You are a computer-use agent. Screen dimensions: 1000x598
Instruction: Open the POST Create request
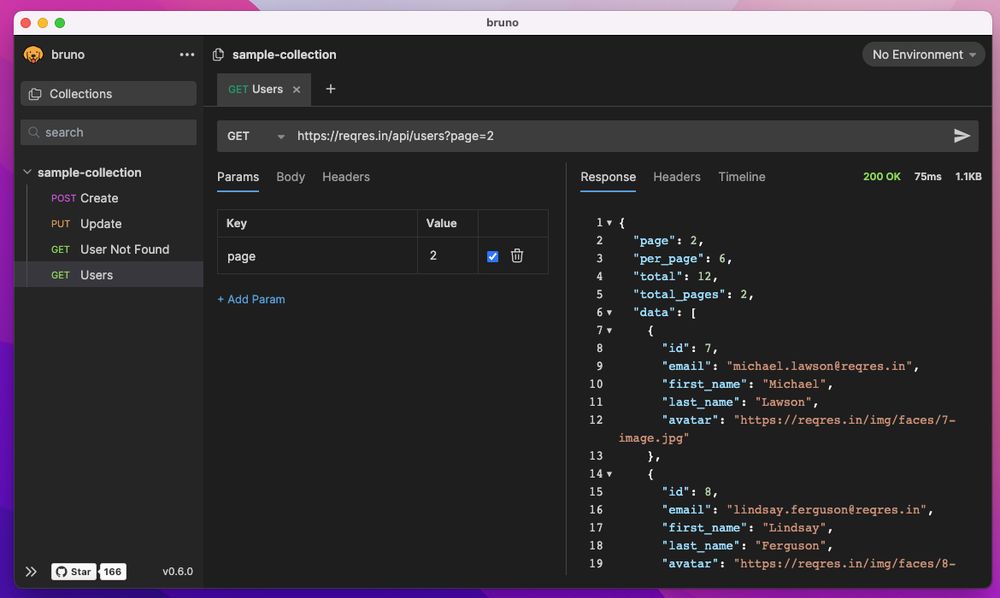(x=109, y=198)
